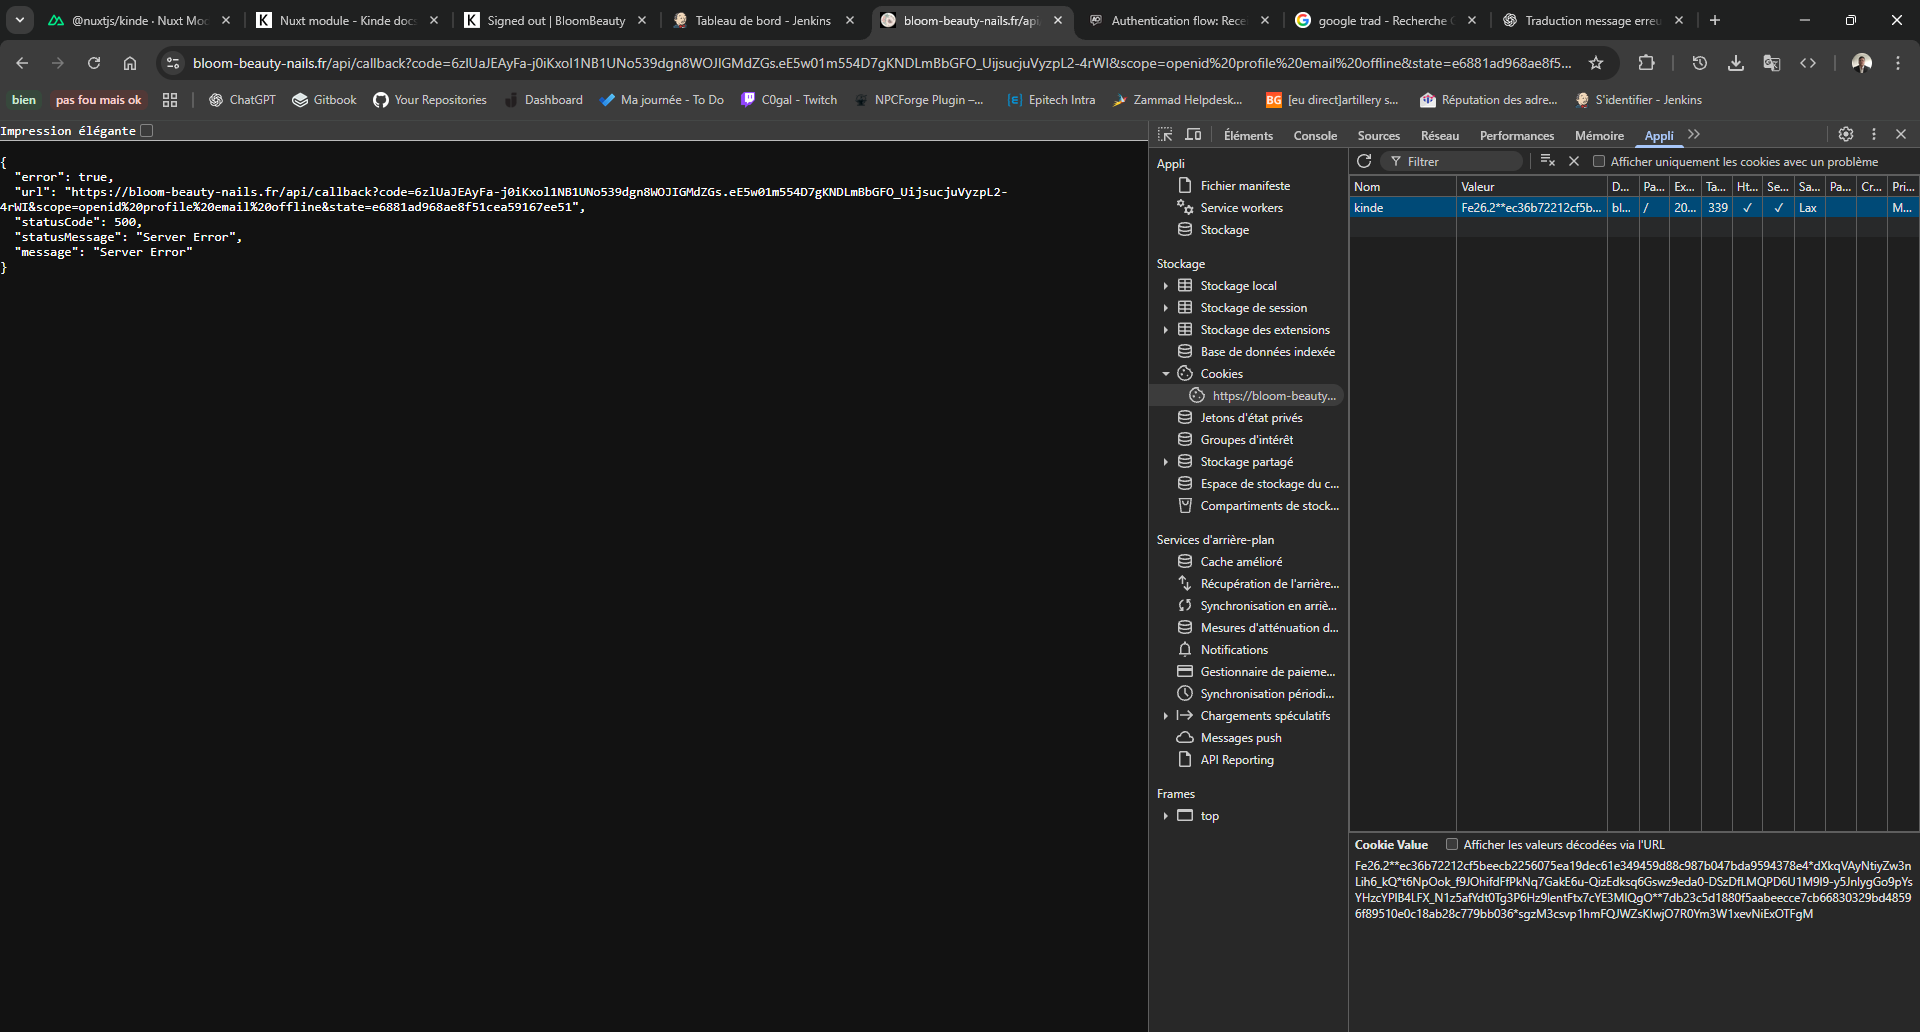Screen dimensions: 1920x1032
Task: Click the inspect element picker icon
Action: tap(1165, 135)
